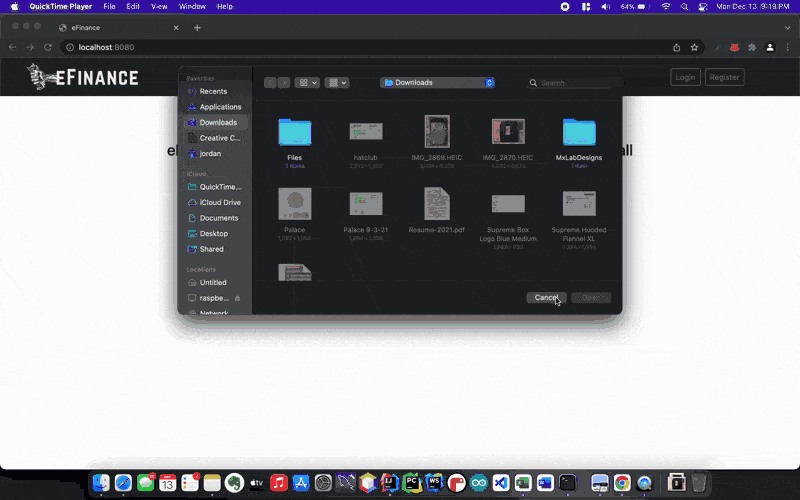Open the volume control in menu bar
The height and width of the screenshot is (500, 800).
click(606, 7)
